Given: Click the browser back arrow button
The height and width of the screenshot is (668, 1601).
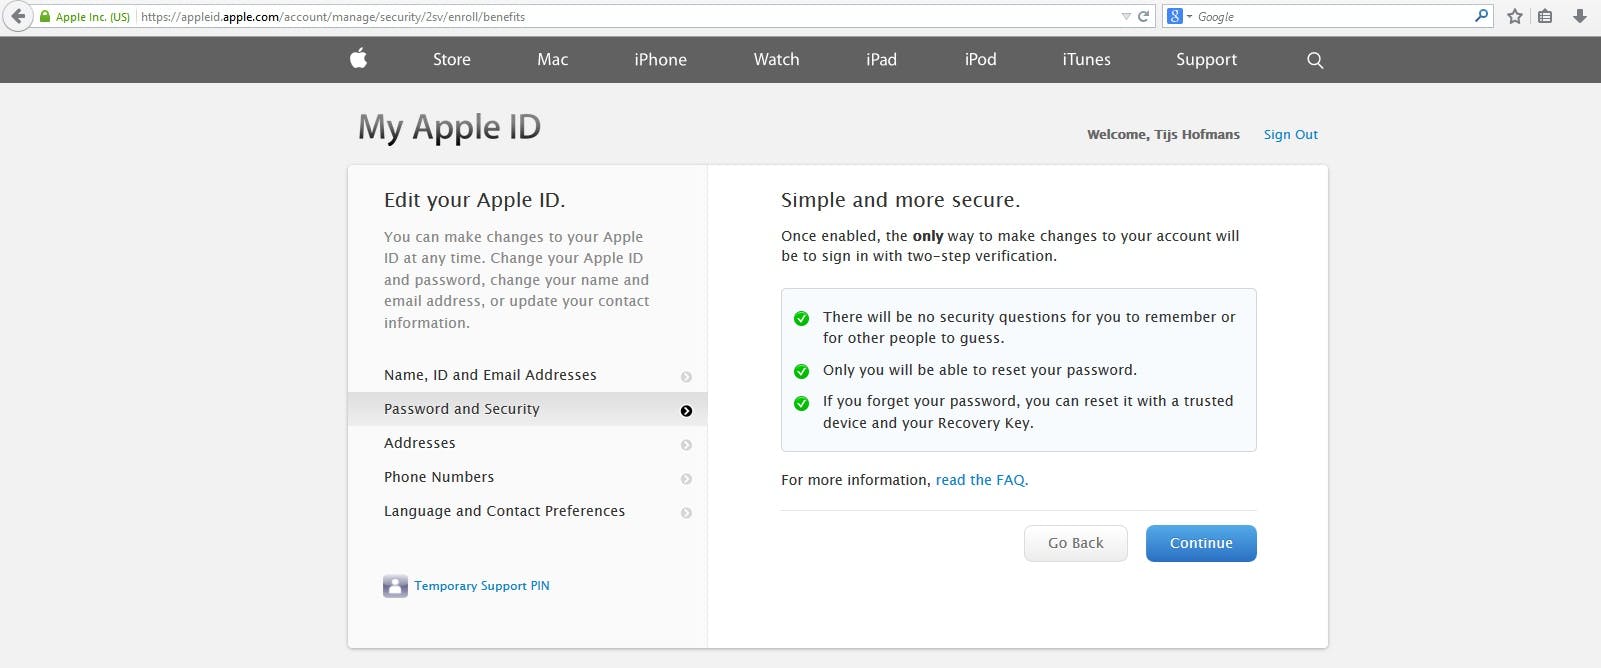Looking at the screenshot, I should click(x=17, y=16).
